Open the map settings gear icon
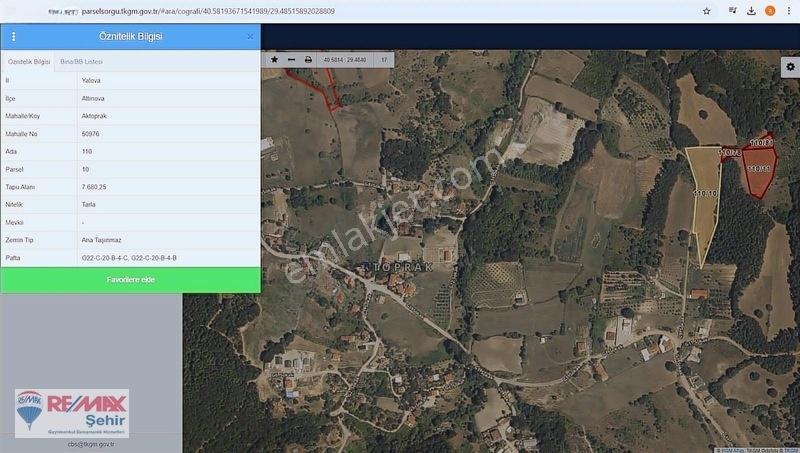Screen dimensions: 800x453 coord(790,67)
